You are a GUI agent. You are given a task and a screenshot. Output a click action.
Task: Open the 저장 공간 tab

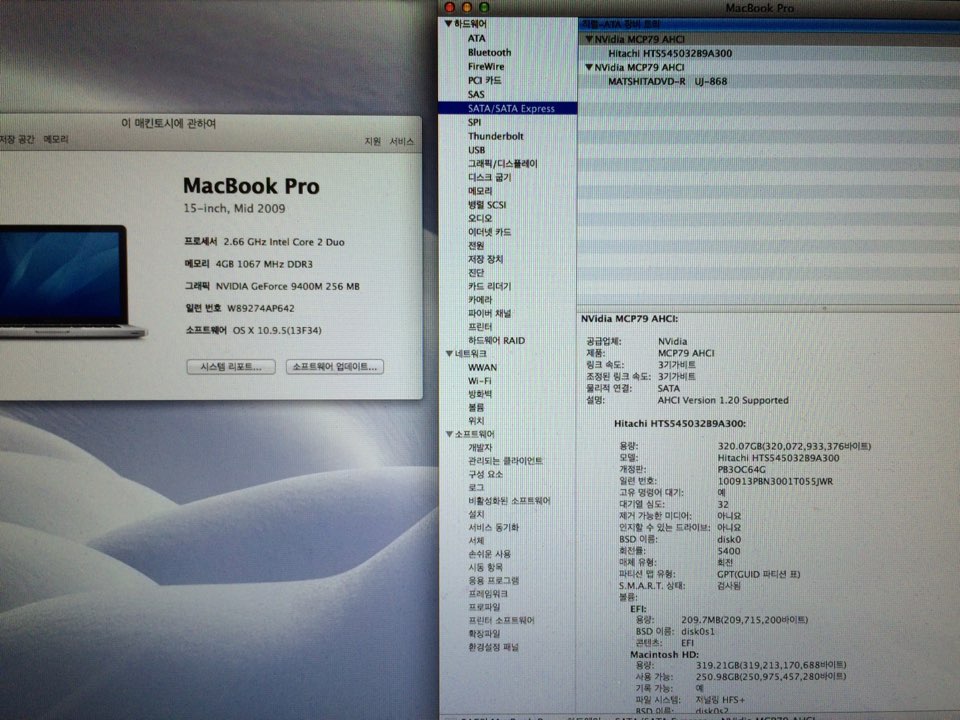[14, 140]
